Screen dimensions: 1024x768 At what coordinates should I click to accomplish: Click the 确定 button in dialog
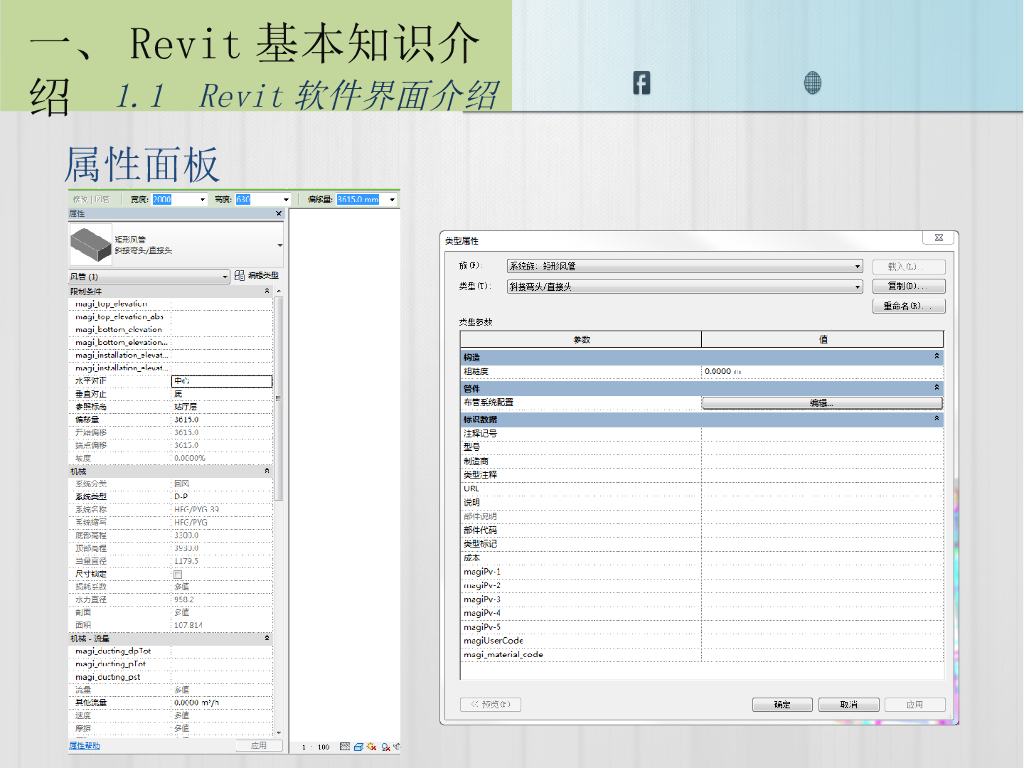coord(782,704)
